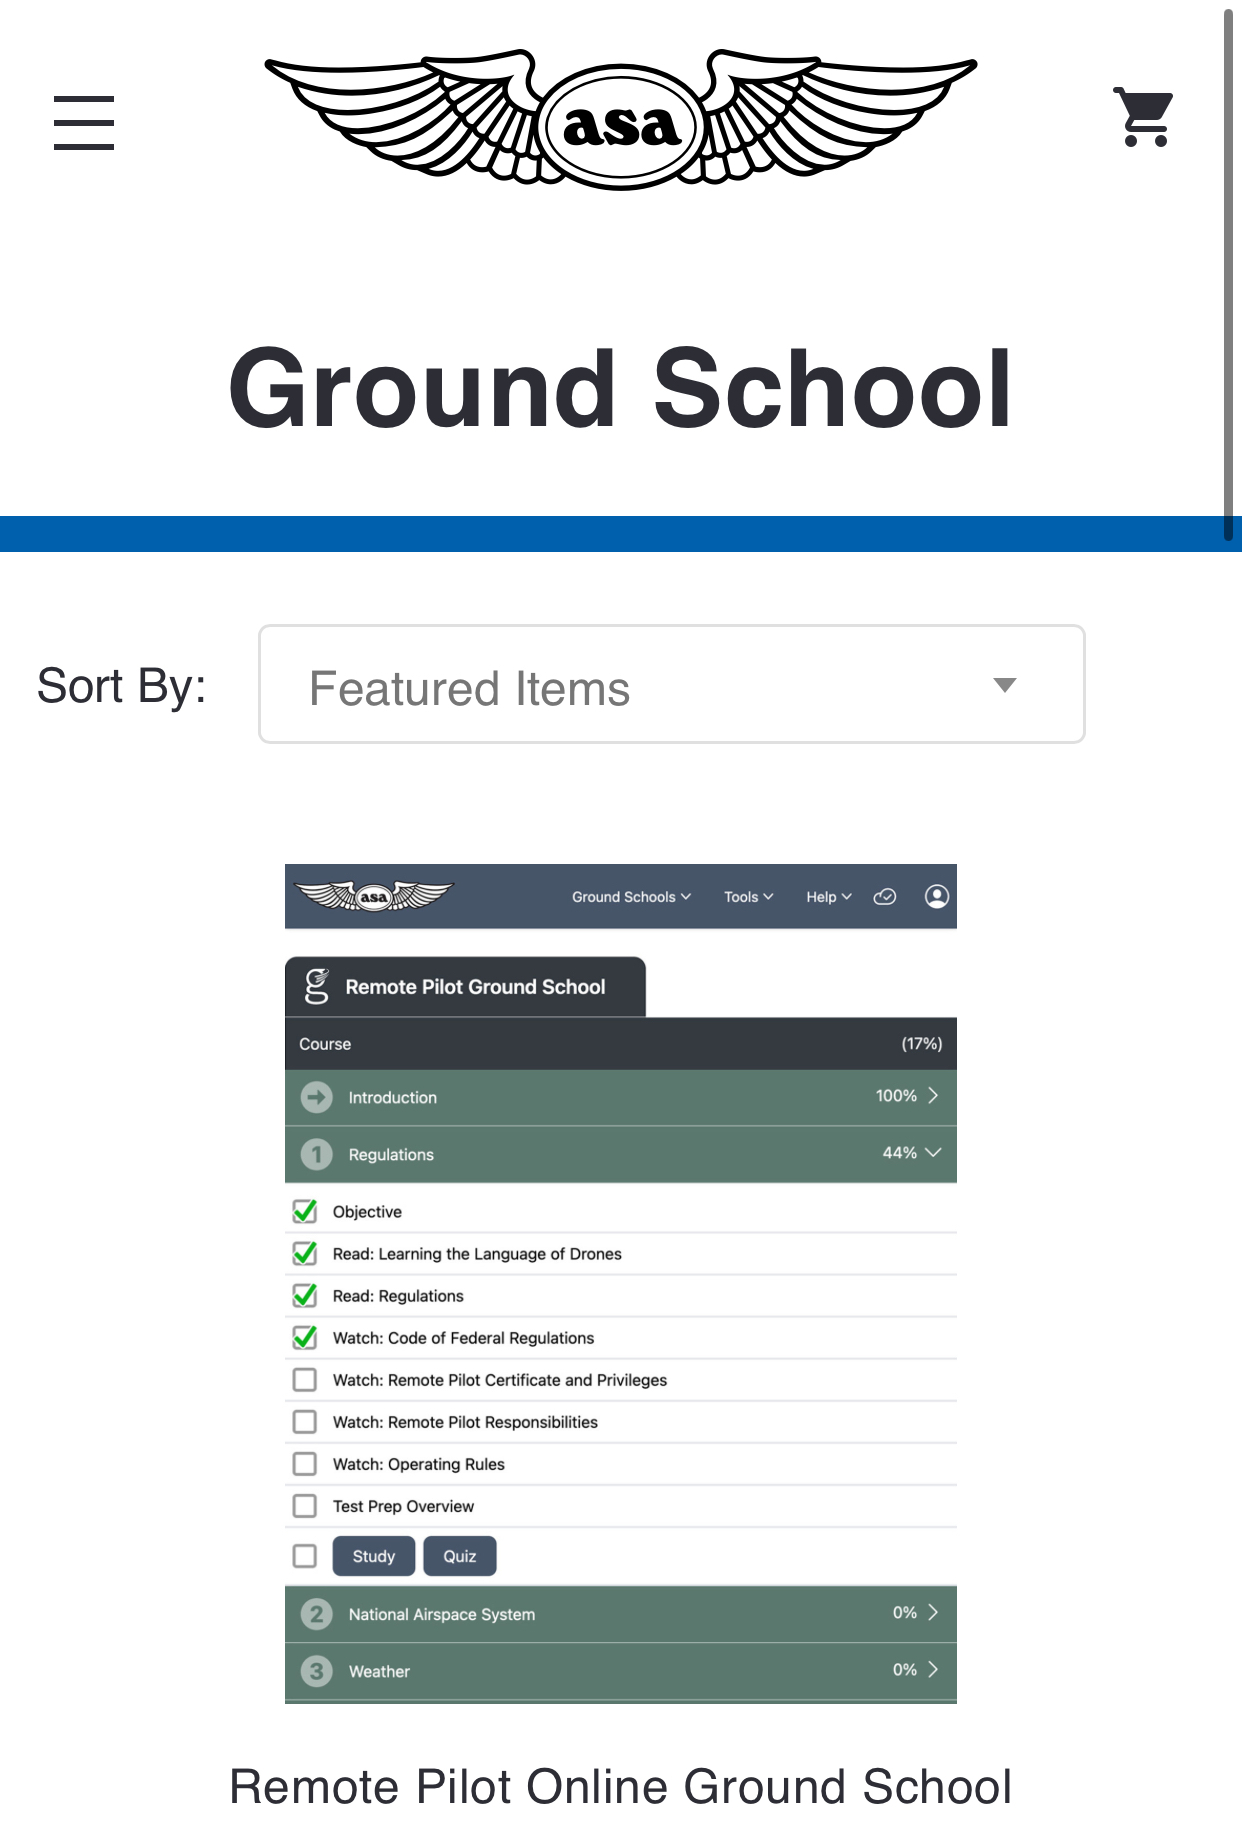Click the Introduction arrow circle icon
Viewport: 1242px width, 1828px height.
[x=316, y=1097]
